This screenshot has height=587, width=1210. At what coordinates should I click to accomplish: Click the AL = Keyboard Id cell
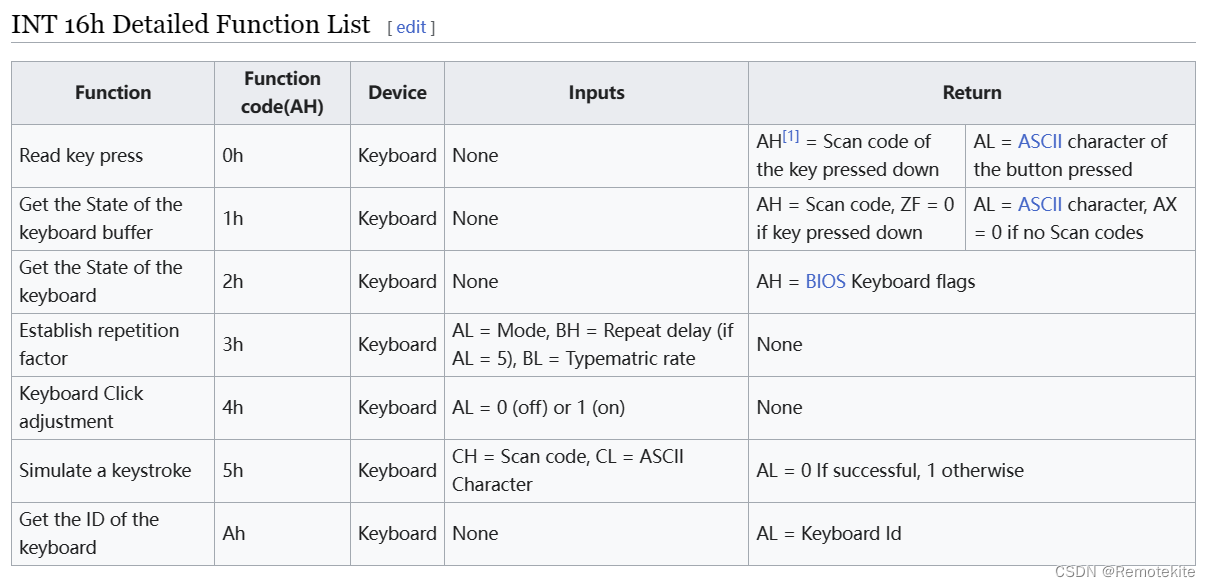tap(971, 534)
